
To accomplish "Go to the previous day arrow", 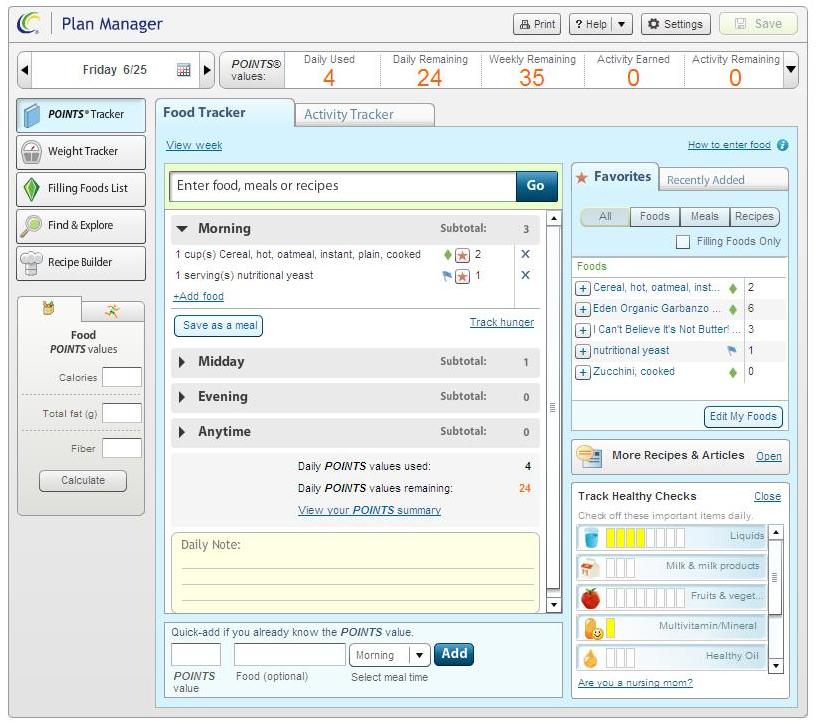I will 25,70.
